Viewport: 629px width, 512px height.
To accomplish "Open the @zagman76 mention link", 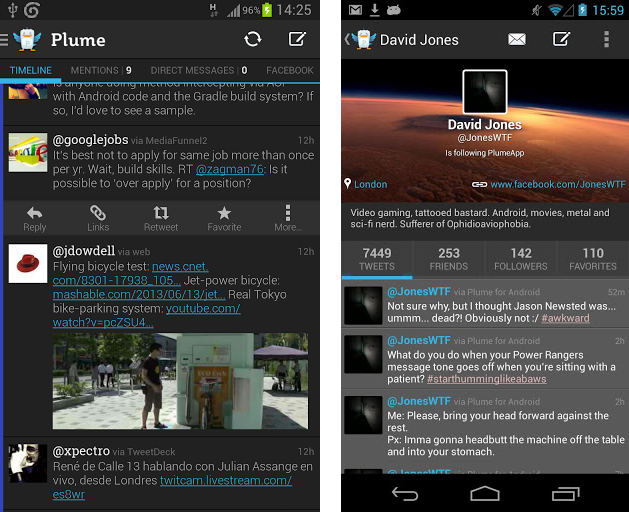I will 230,169.
